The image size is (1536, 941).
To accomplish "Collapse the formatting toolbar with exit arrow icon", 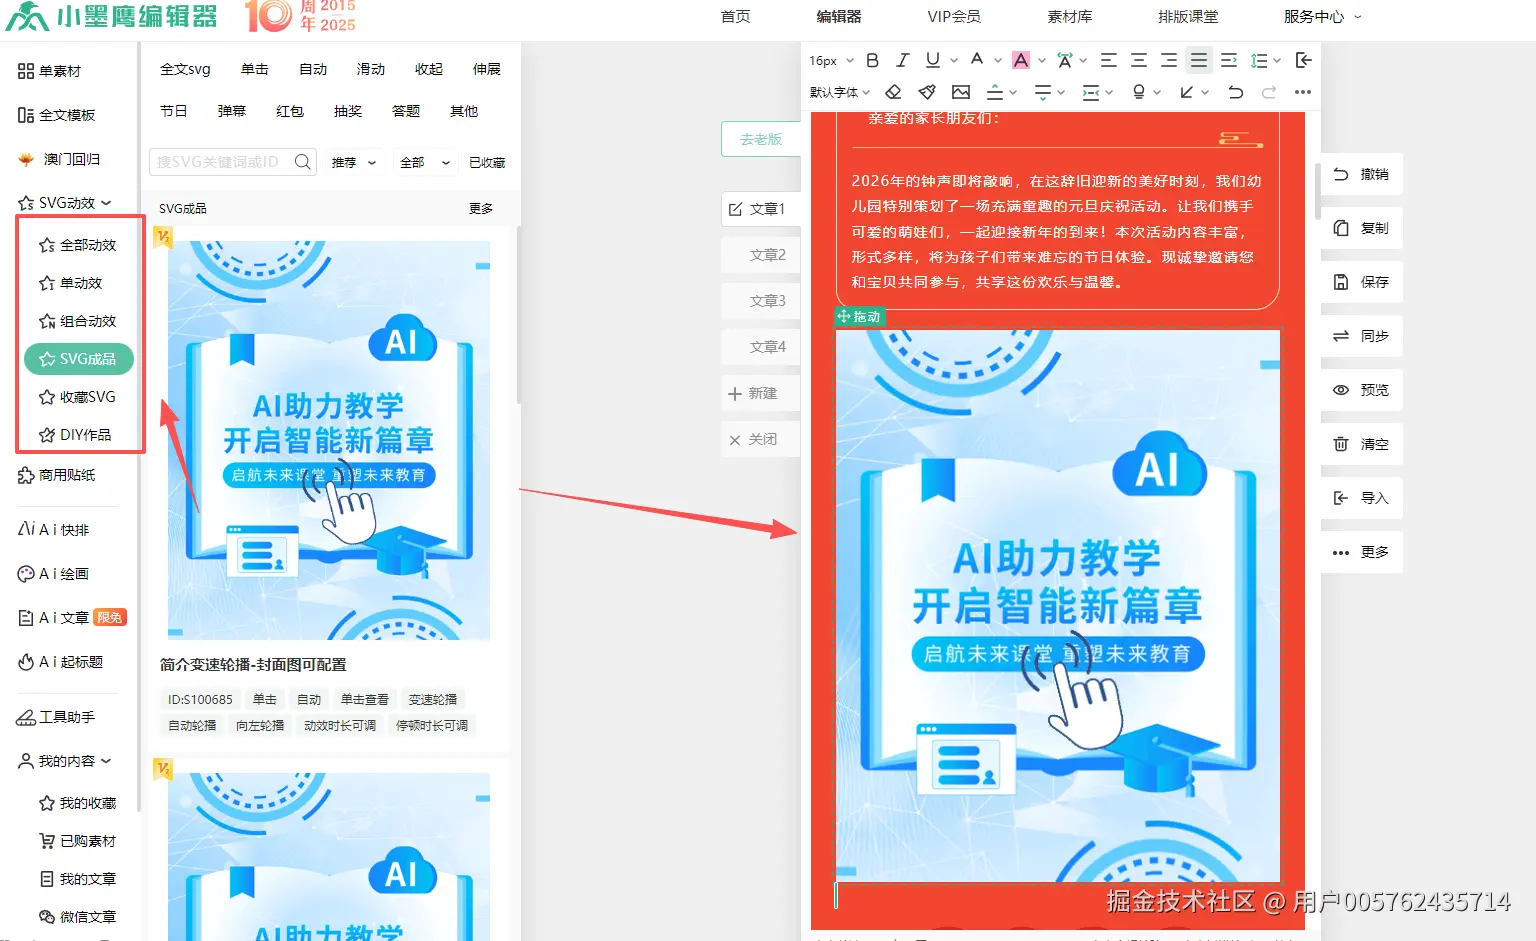I will pos(1303,60).
